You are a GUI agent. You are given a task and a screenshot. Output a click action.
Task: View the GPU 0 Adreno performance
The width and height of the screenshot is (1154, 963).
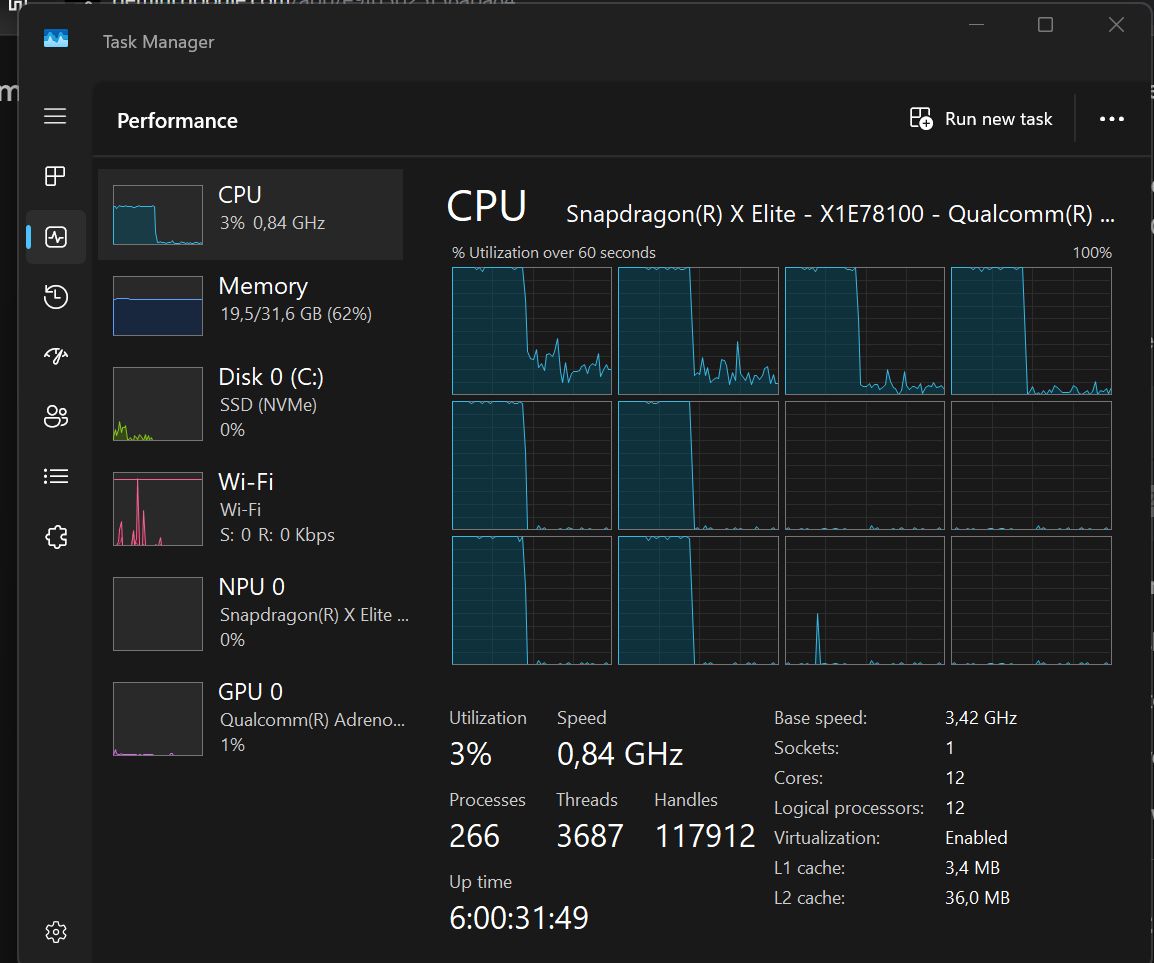[x=251, y=717]
